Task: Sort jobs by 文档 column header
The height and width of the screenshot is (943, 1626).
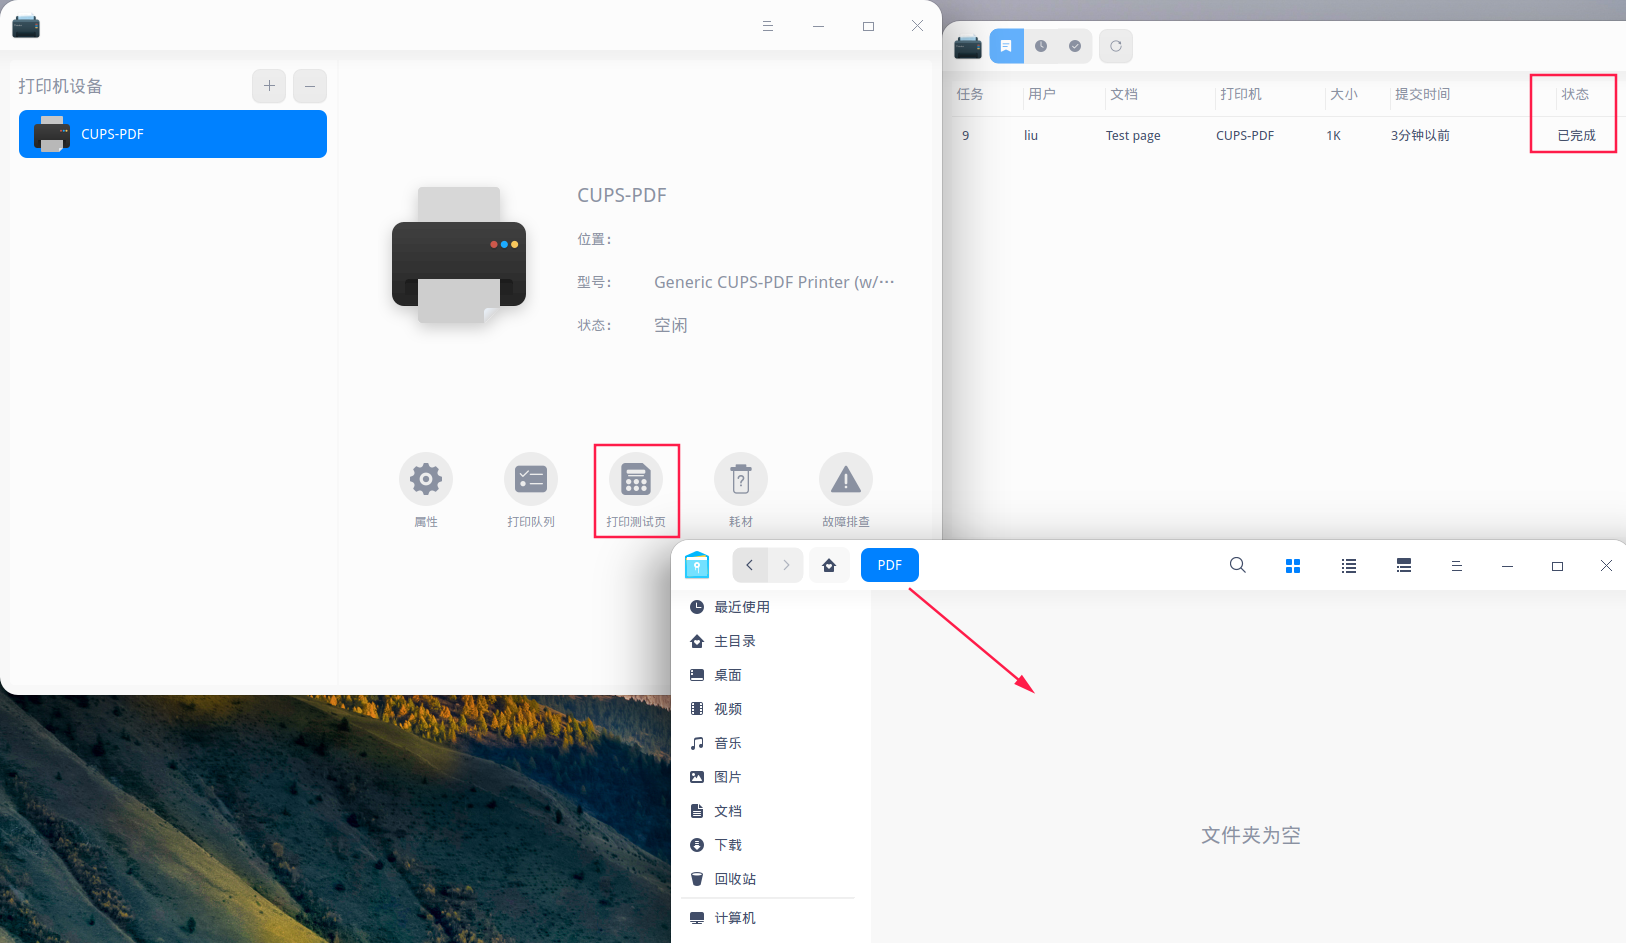Action: click(x=1124, y=94)
